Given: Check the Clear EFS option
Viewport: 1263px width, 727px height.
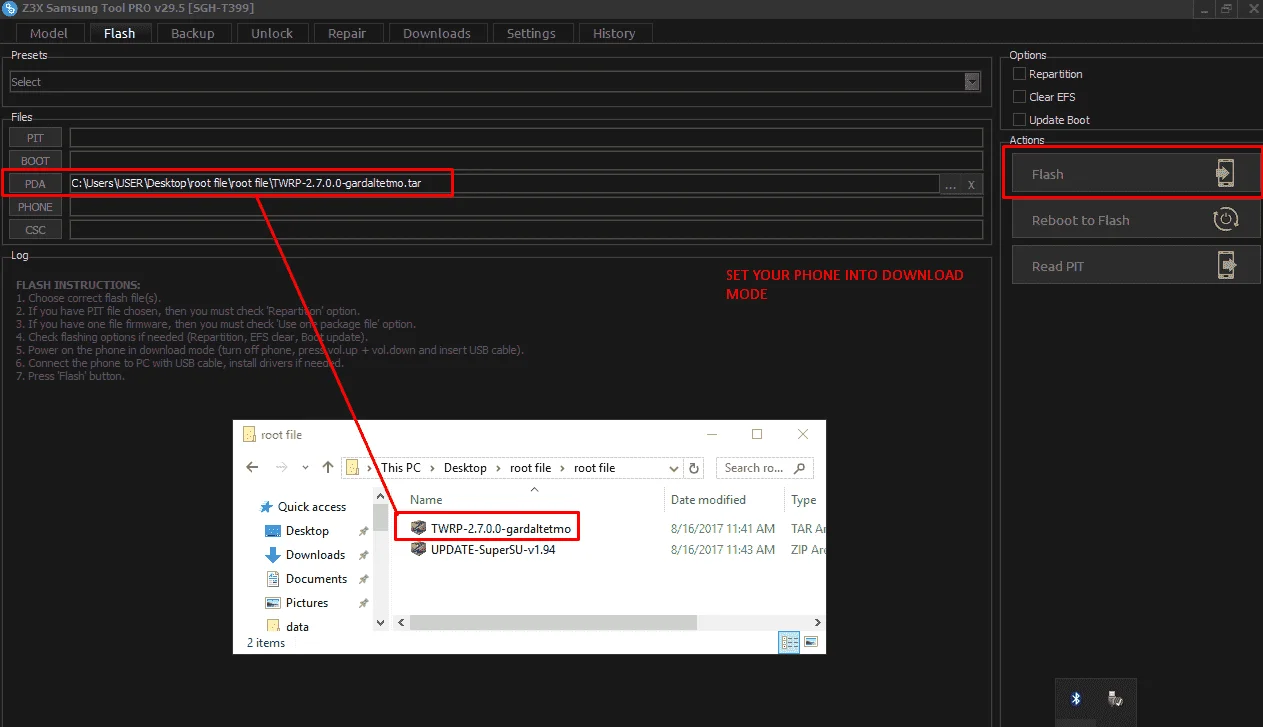Looking at the screenshot, I should 1019,97.
